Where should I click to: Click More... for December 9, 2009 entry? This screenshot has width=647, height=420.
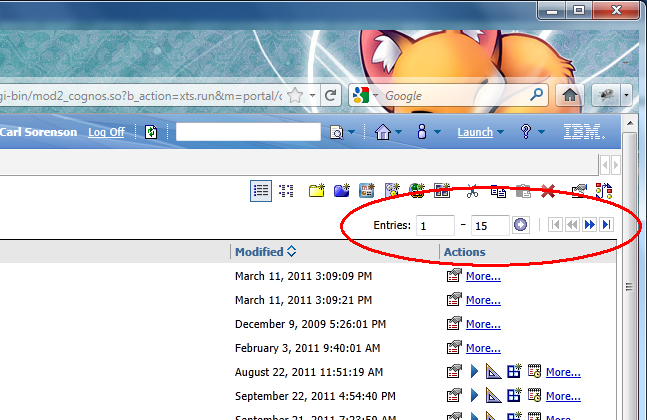(483, 324)
